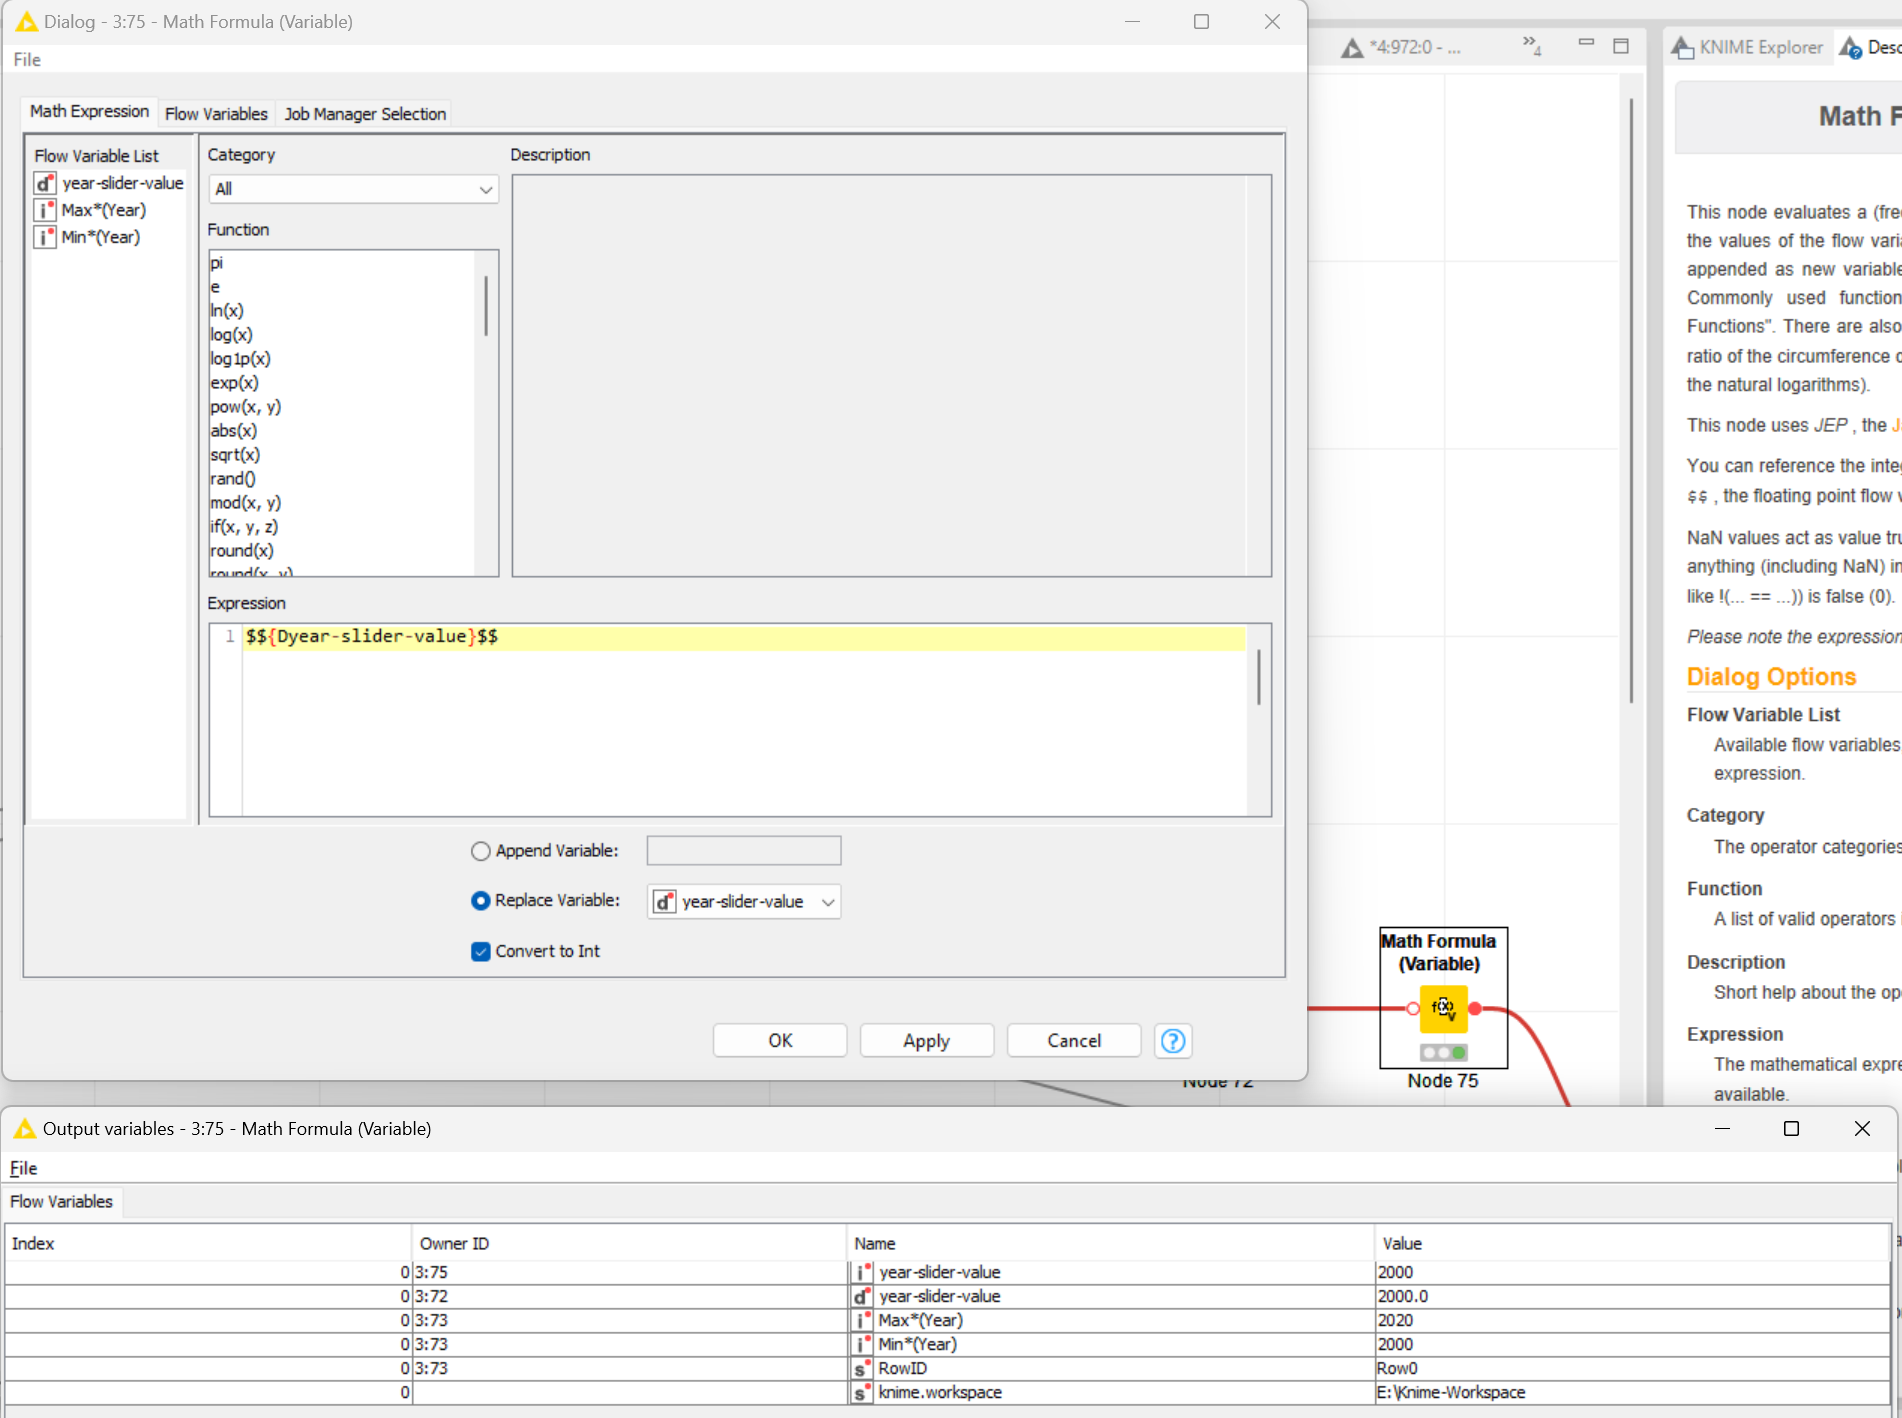The image size is (1902, 1418).
Task: Click the workflow editor tab icon *4:972:0
Action: (x=1352, y=47)
